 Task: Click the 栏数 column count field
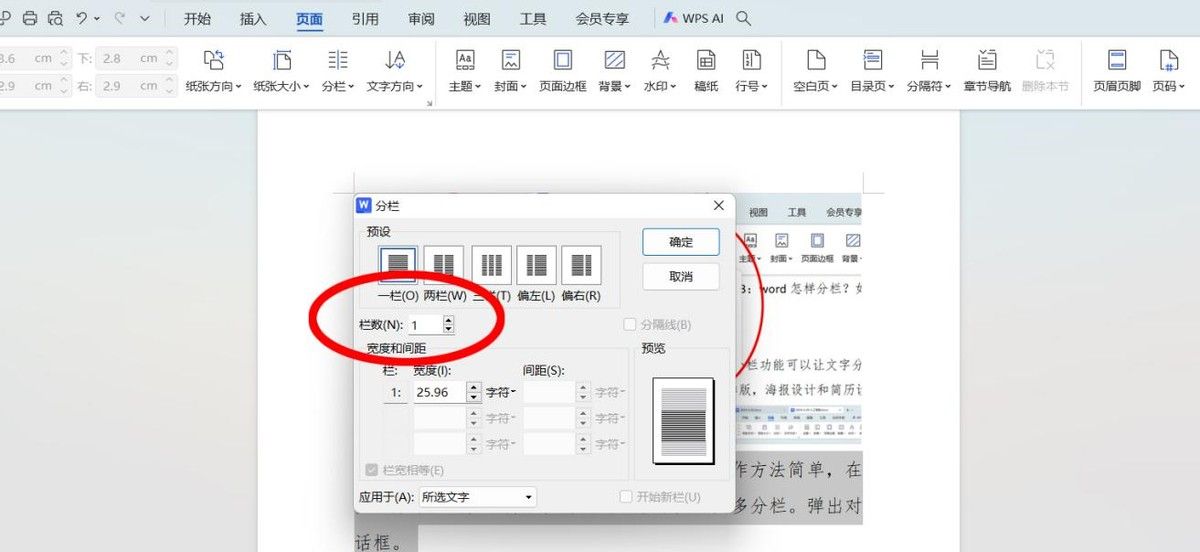(x=425, y=325)
